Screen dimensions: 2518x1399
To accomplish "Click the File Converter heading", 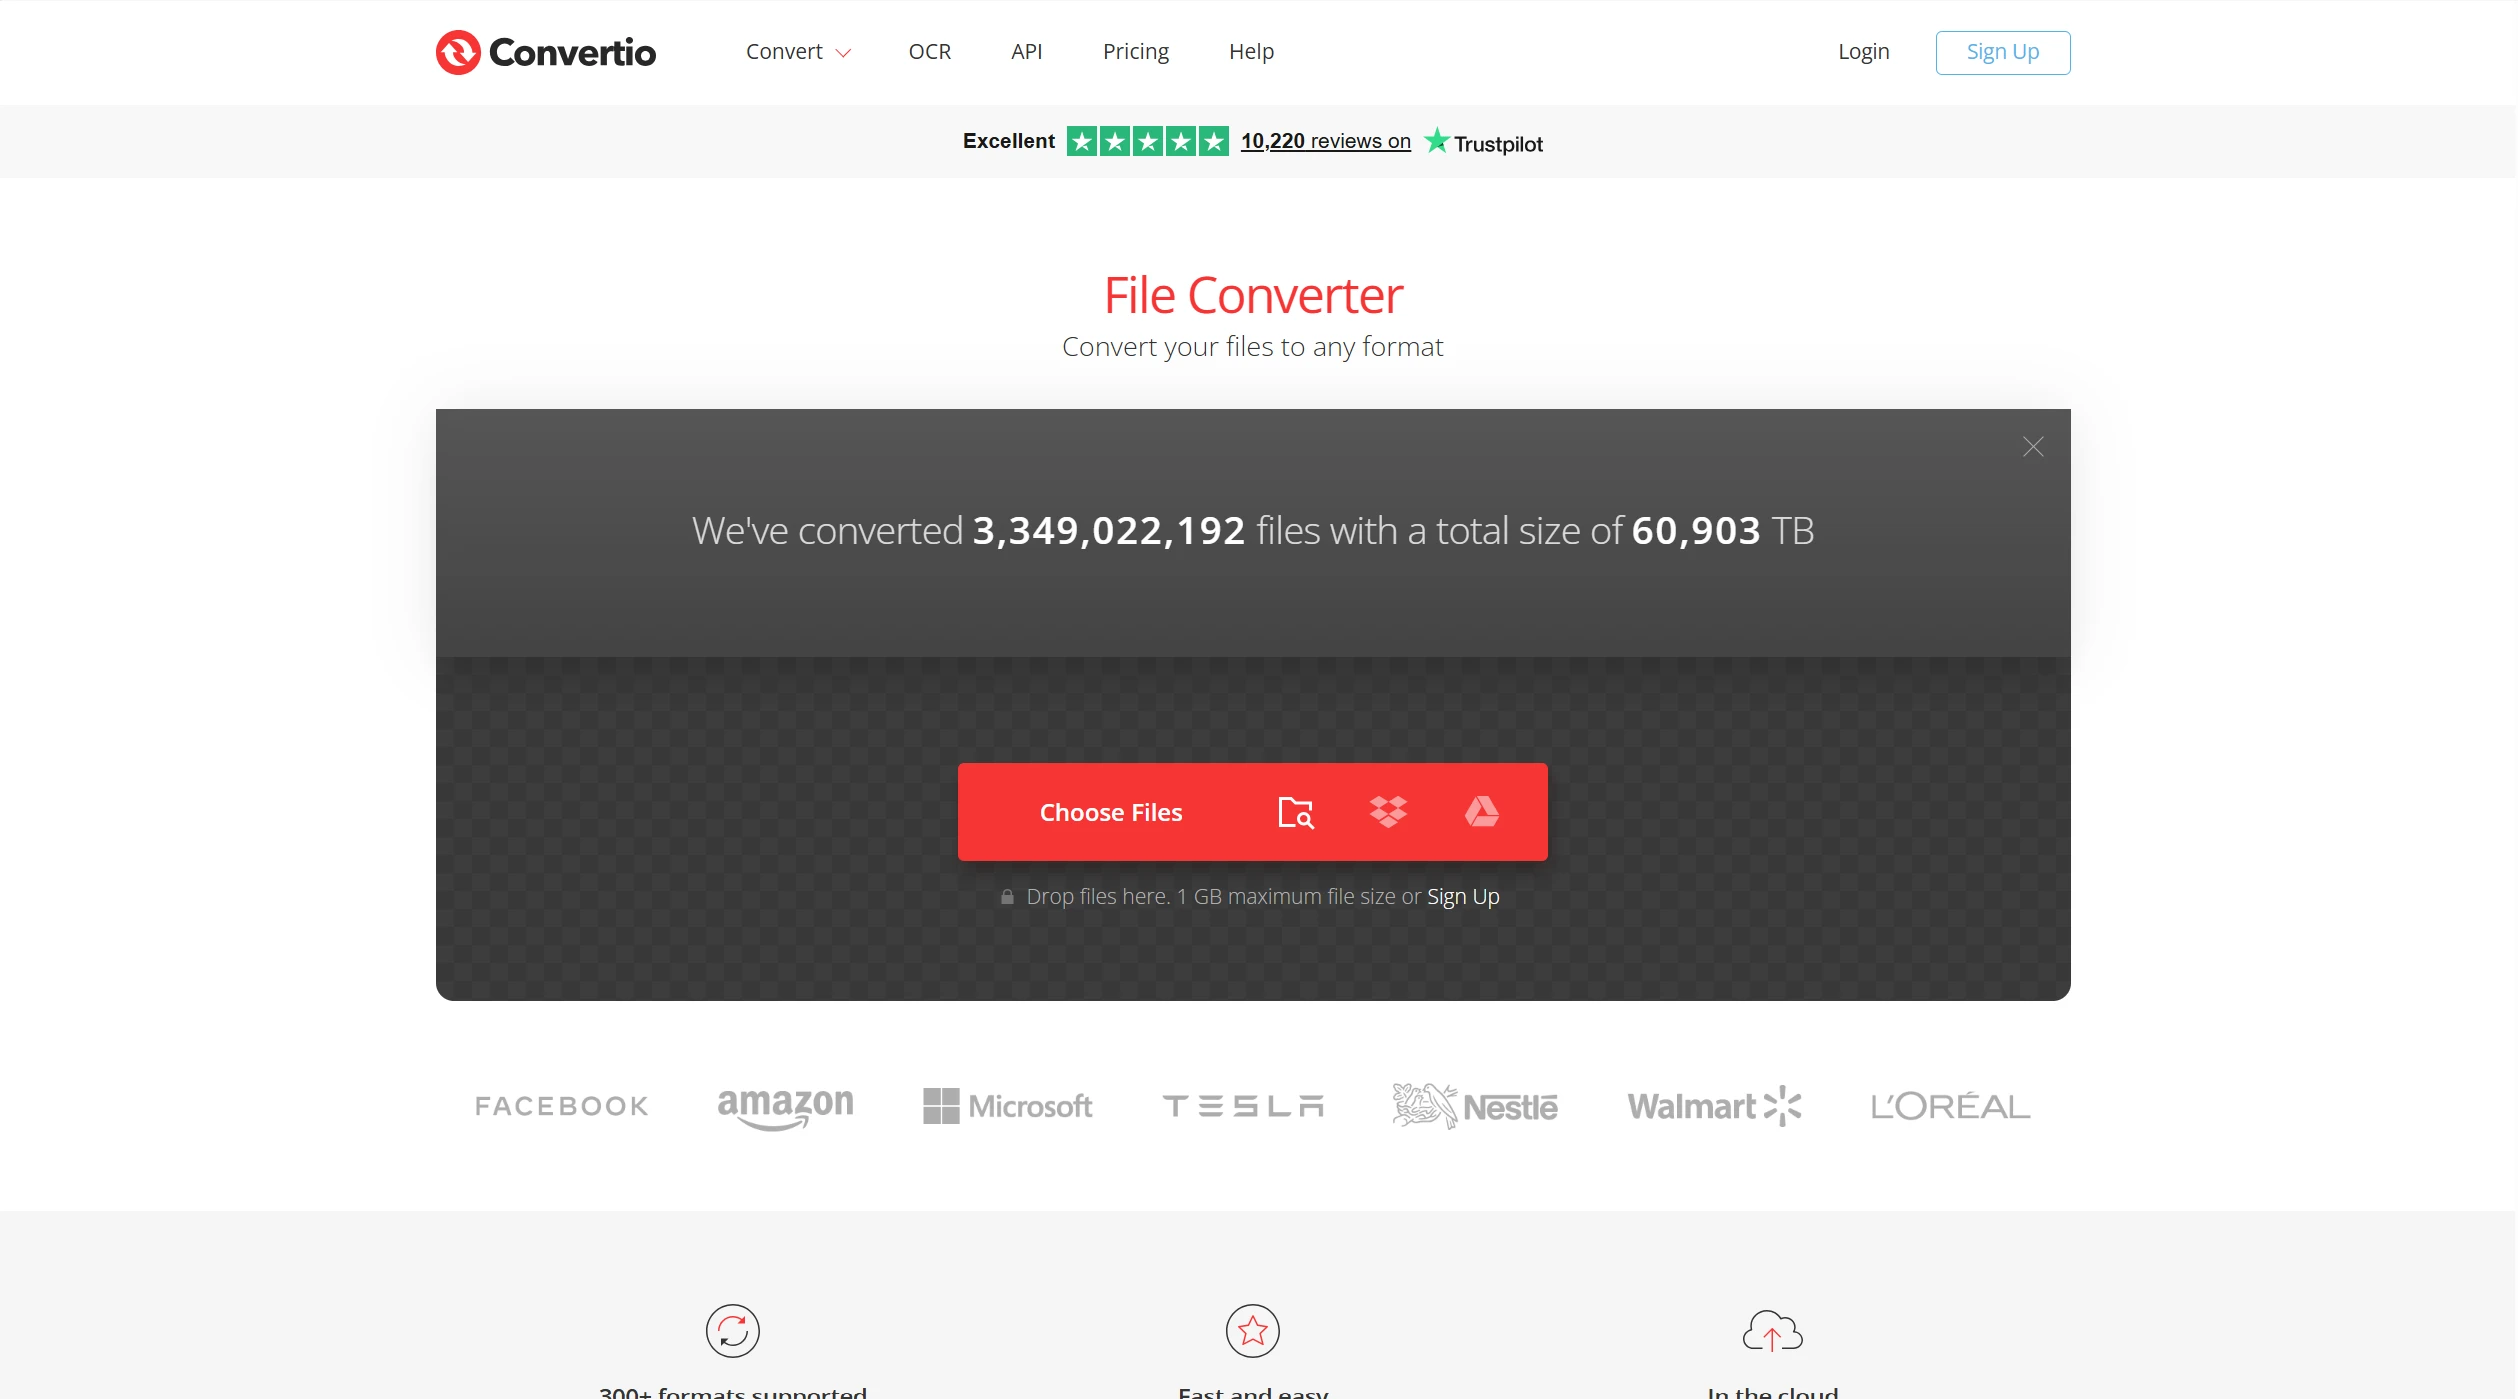I will coord(1253,296).
